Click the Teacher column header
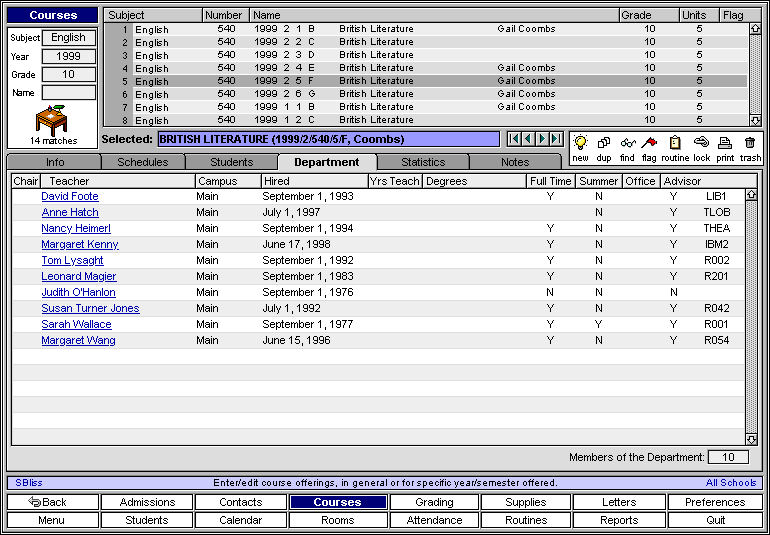770x535 pixels. [118, 181]
